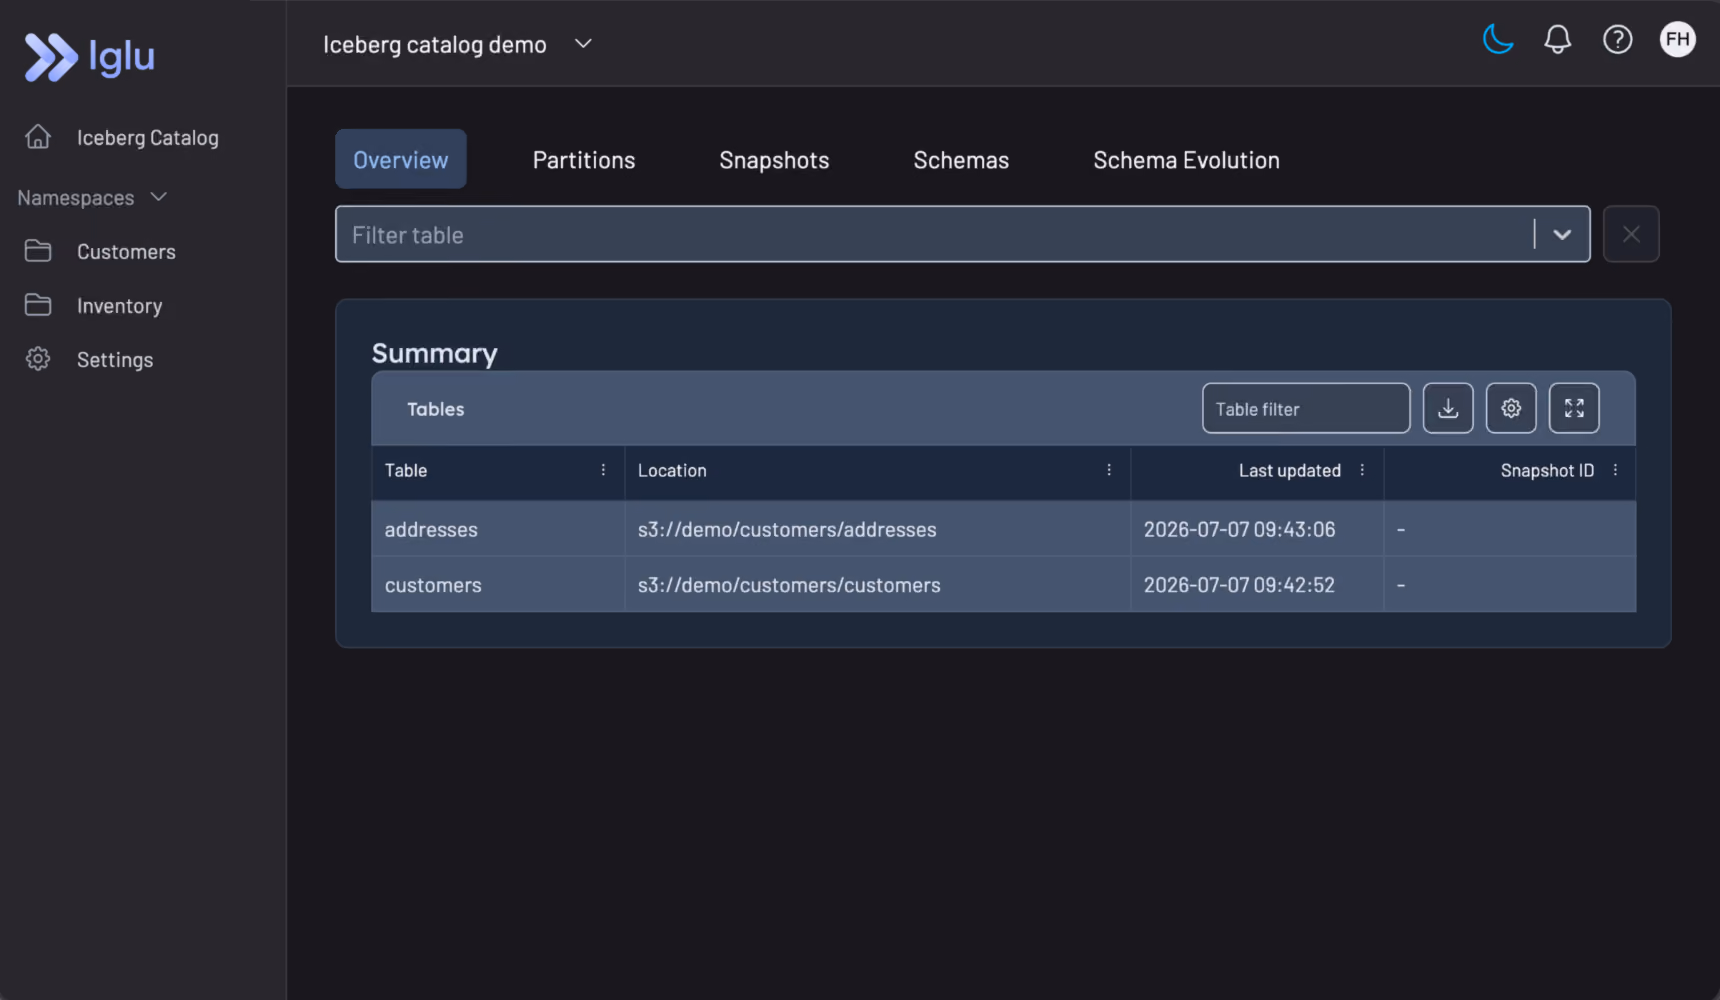Open notifications bell
This screenshot has width=1720, height=1000.
[x=1557, y=40]
